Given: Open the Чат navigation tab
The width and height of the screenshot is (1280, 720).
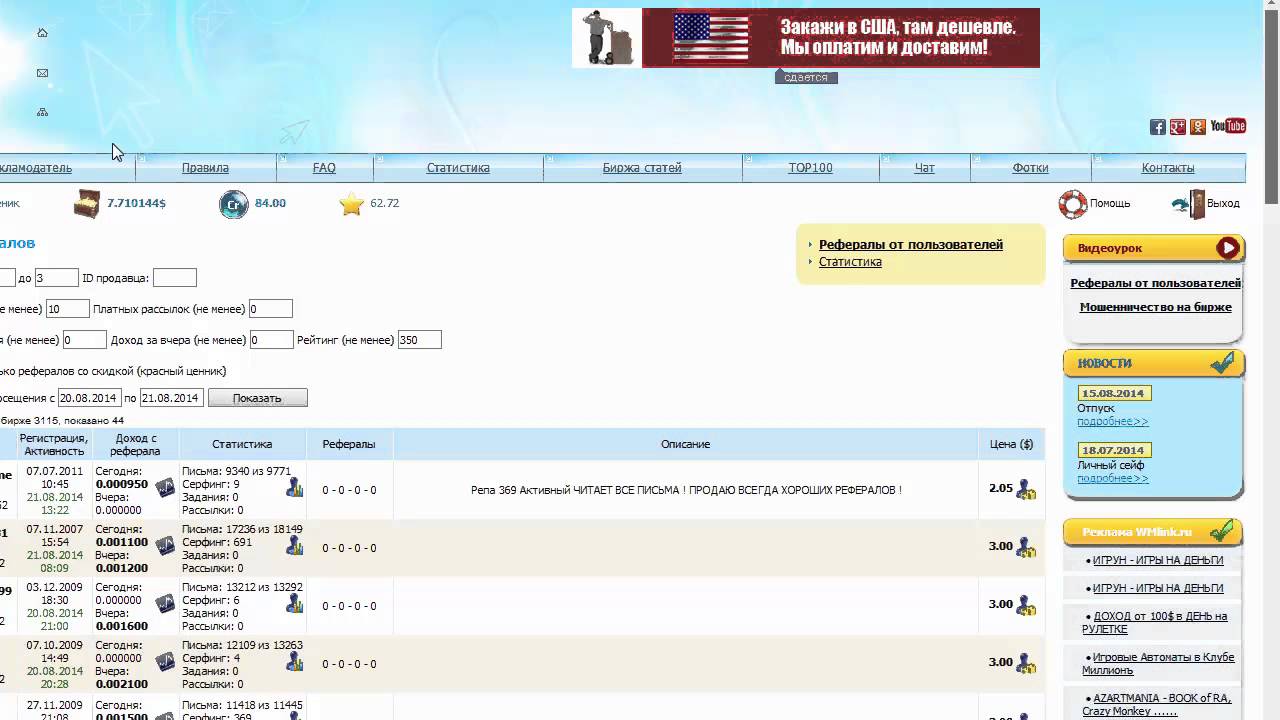Looking at the screenshot, I should pyautogui.click(x=925, y=168).
